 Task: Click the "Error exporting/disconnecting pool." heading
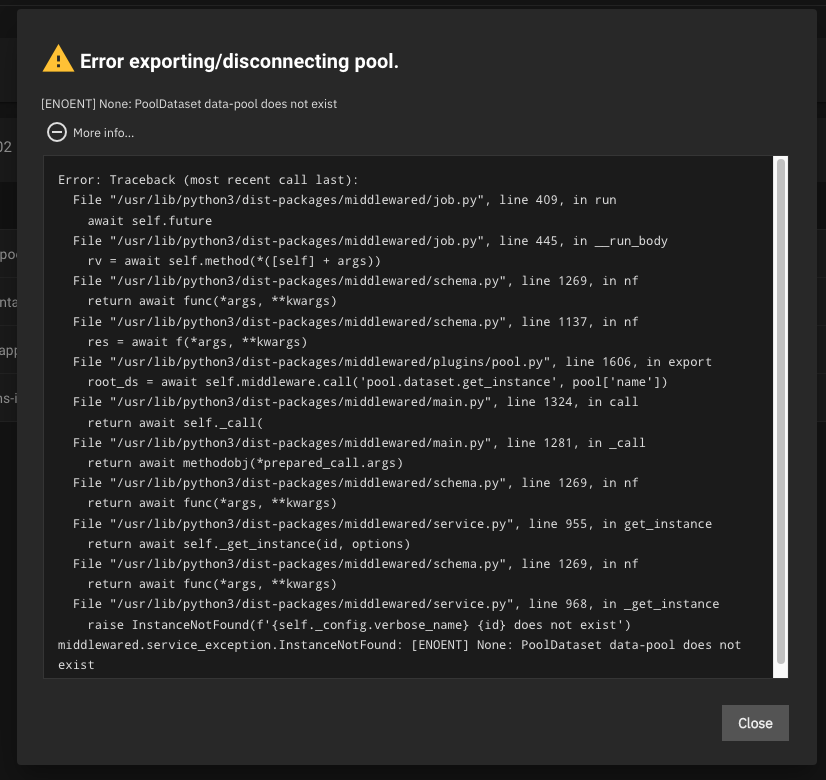(239, 62)
